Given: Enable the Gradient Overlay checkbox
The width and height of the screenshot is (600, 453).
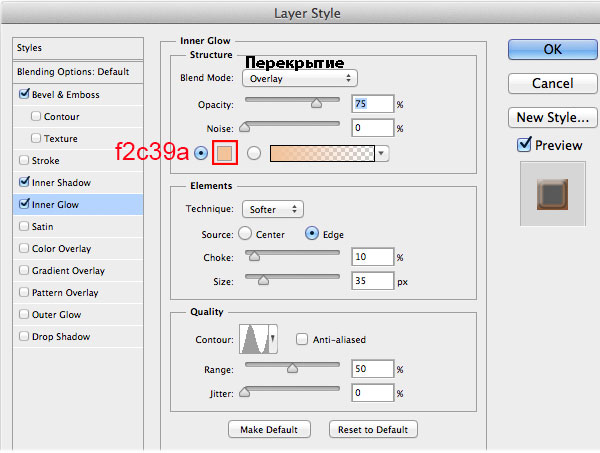Looking at the screenshot, I should 24,270.
